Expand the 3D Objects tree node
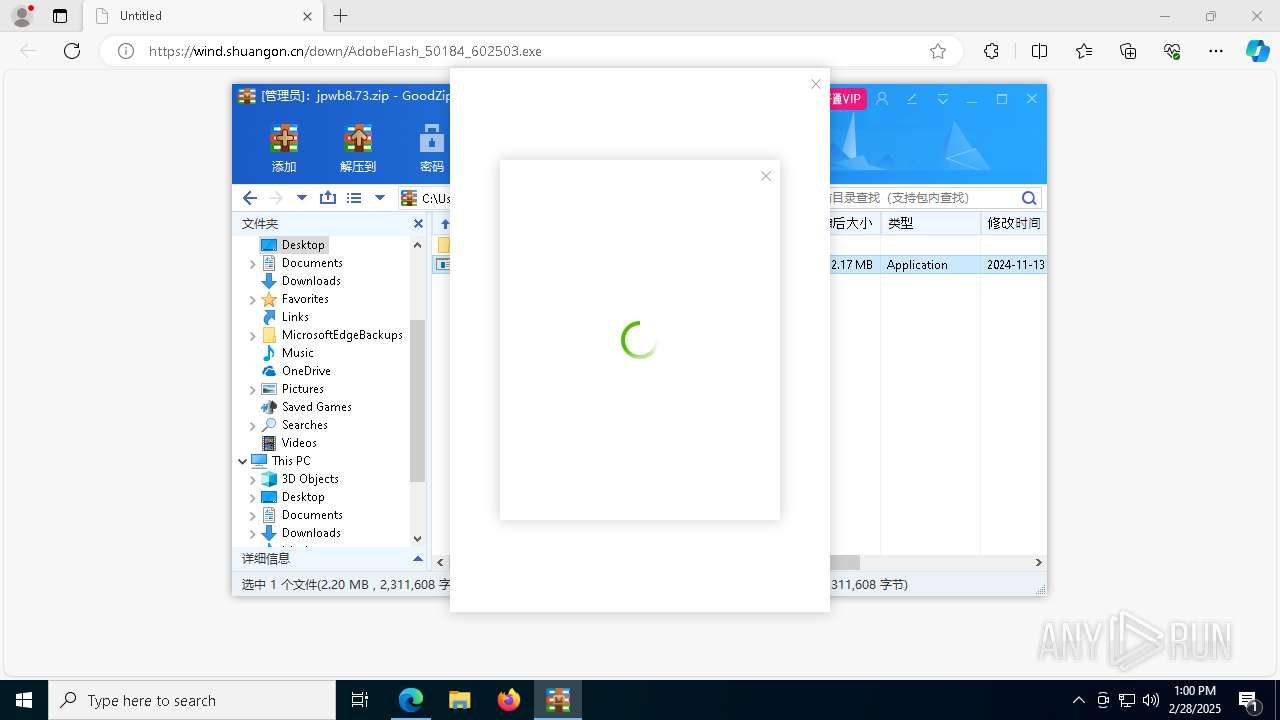 tap(252, 480)
